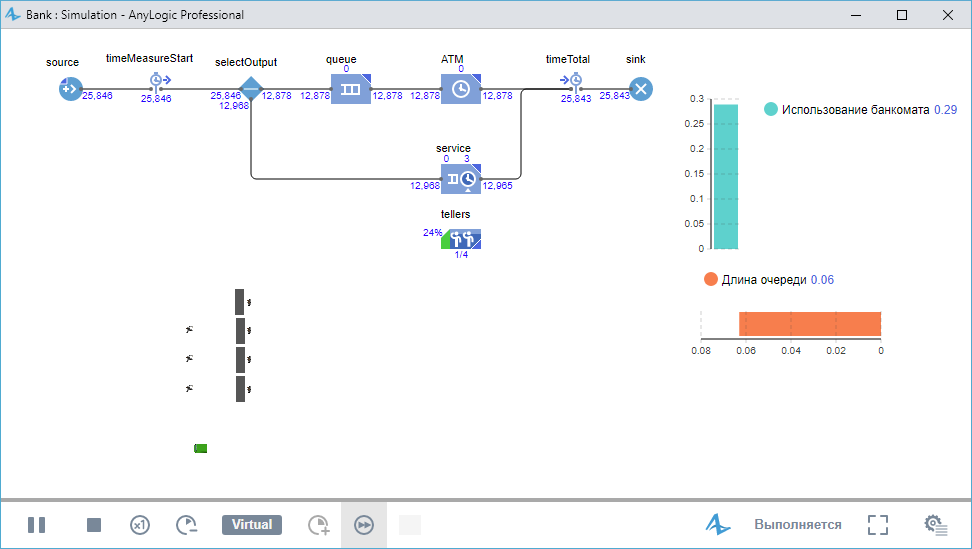Click the topmost teller desk in animation
Viewport: 972px width, 549px height.
[239, 302]
